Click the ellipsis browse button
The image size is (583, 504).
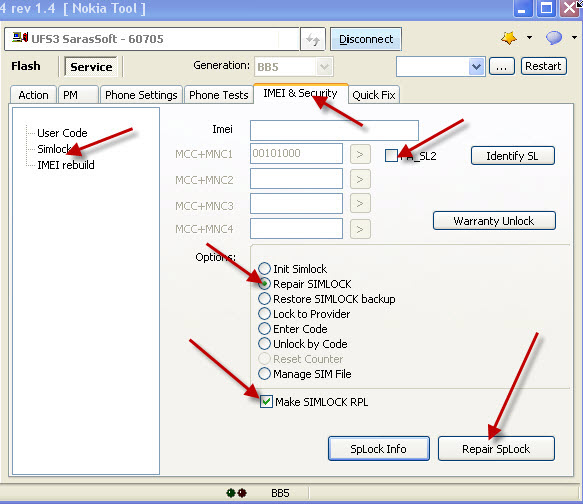click(x=502, y=67)
